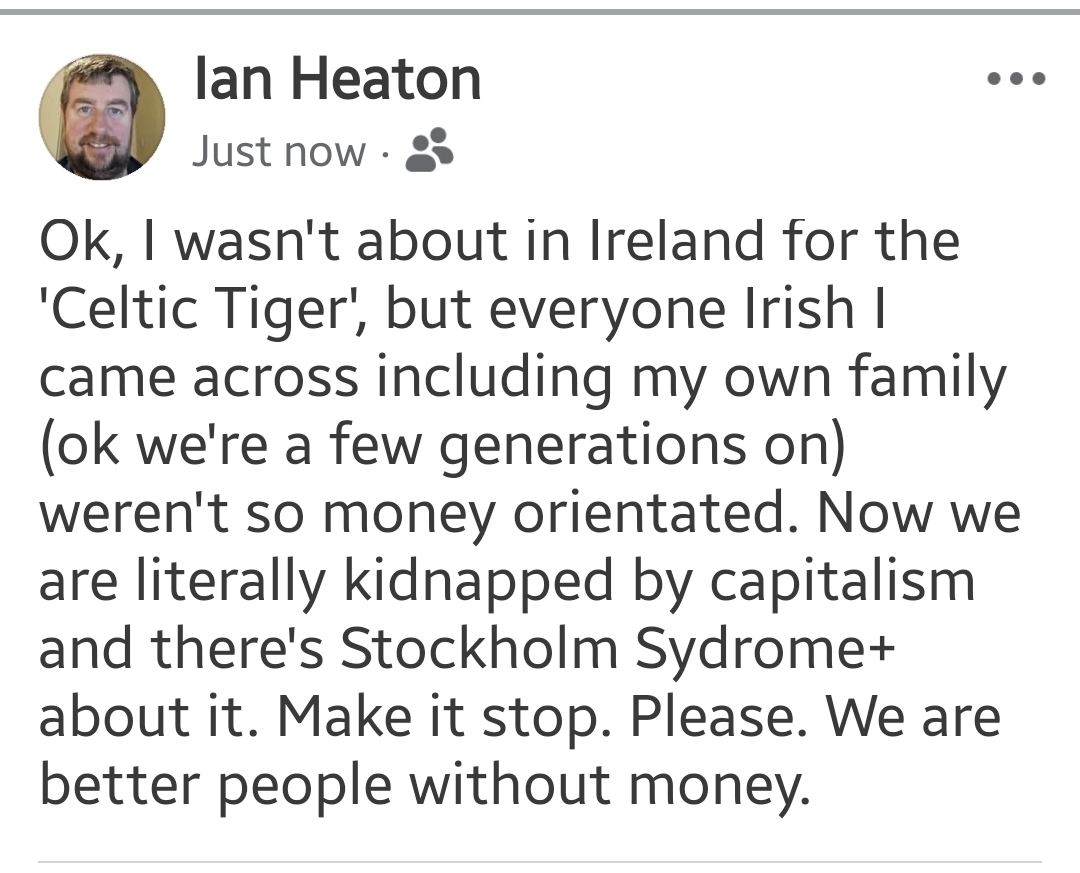Click the 'Just now' timestamp
The width and height of the screenshot is (1080, 873).
[278, 152]
